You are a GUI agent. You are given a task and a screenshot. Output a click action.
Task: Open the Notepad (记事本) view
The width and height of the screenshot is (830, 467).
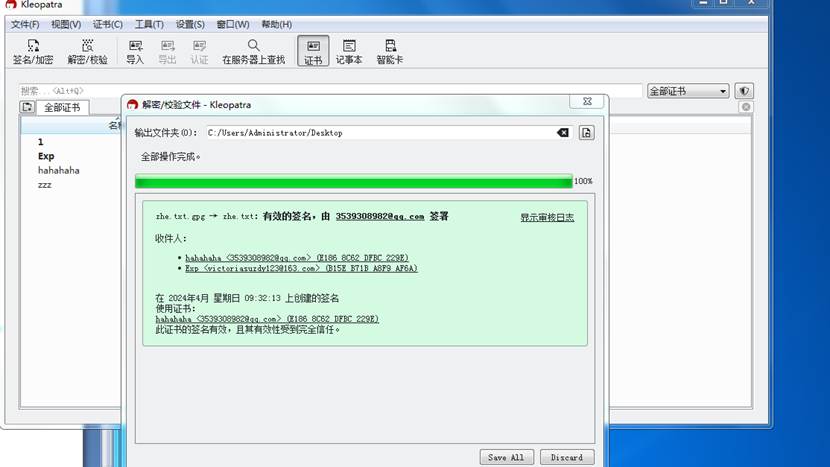click(349, 51)
